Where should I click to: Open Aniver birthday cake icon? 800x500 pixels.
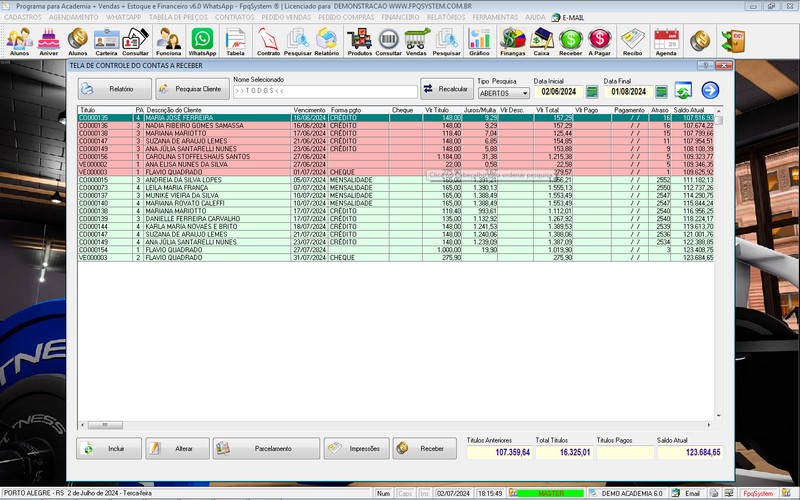pos(49,41)
